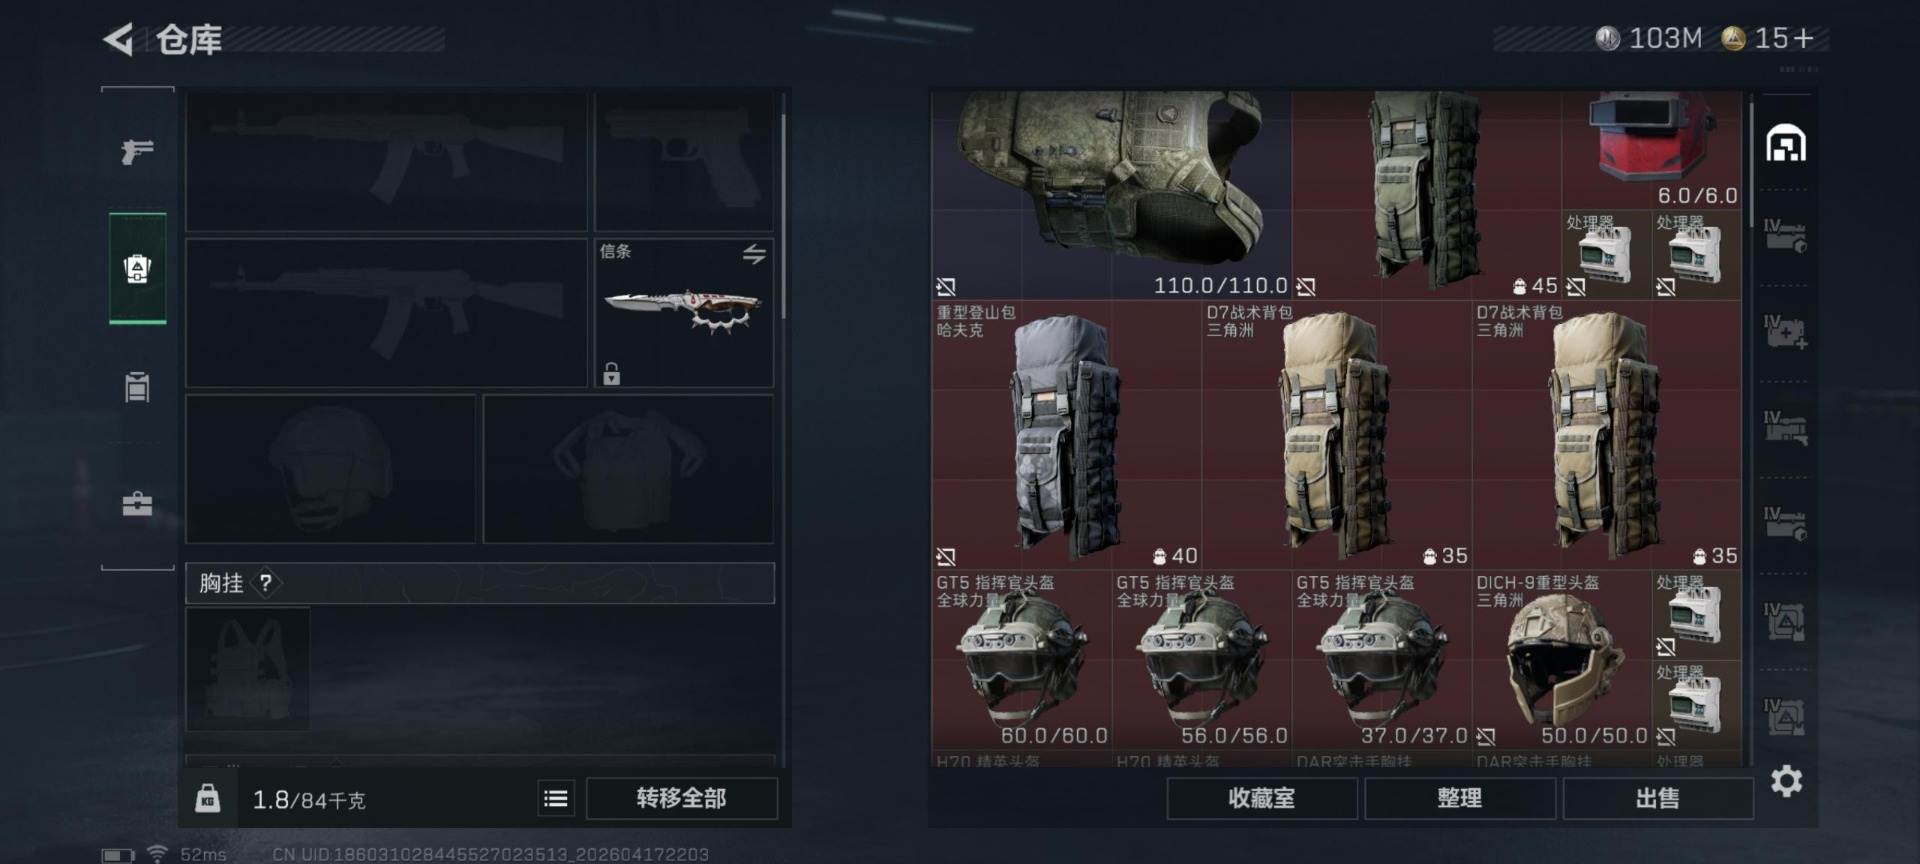Open the weapons category (pistol icon)
Screen dimensions: 1920x864
[137, 151]
